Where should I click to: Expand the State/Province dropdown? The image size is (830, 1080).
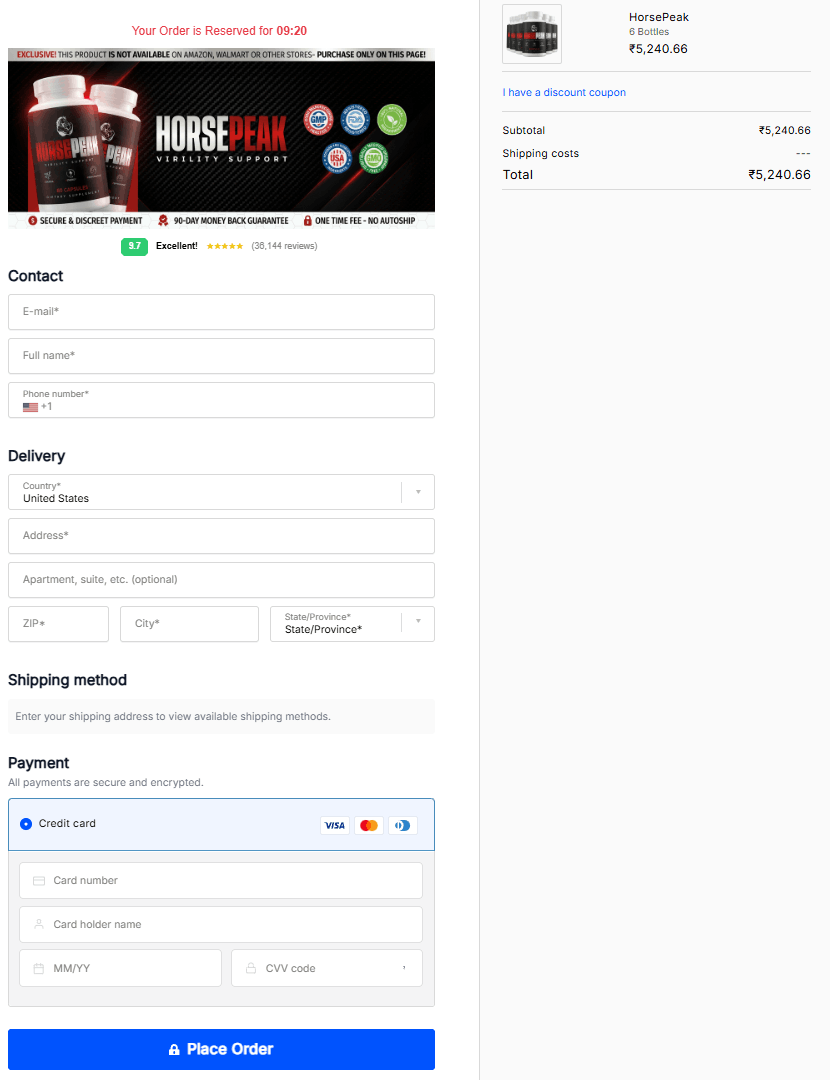(x=352, y=624)
